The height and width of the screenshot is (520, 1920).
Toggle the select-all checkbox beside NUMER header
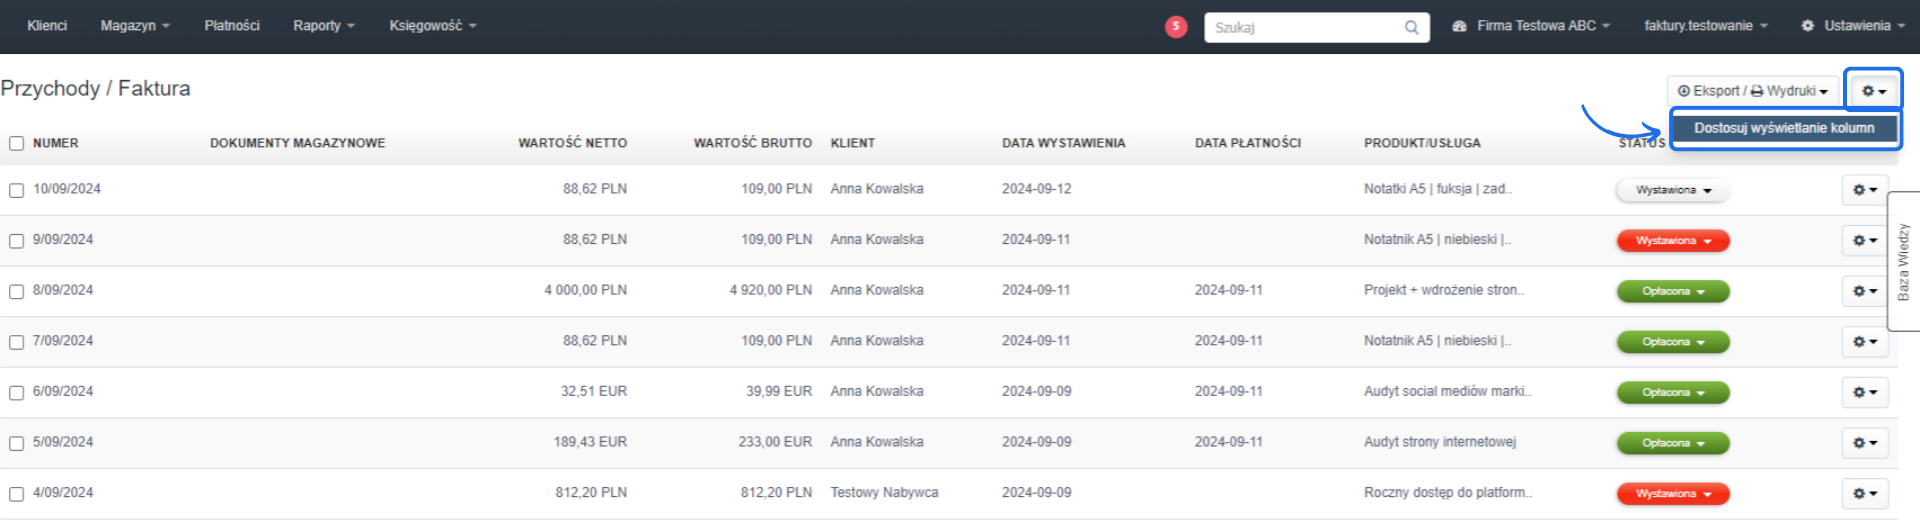point(17,143)
